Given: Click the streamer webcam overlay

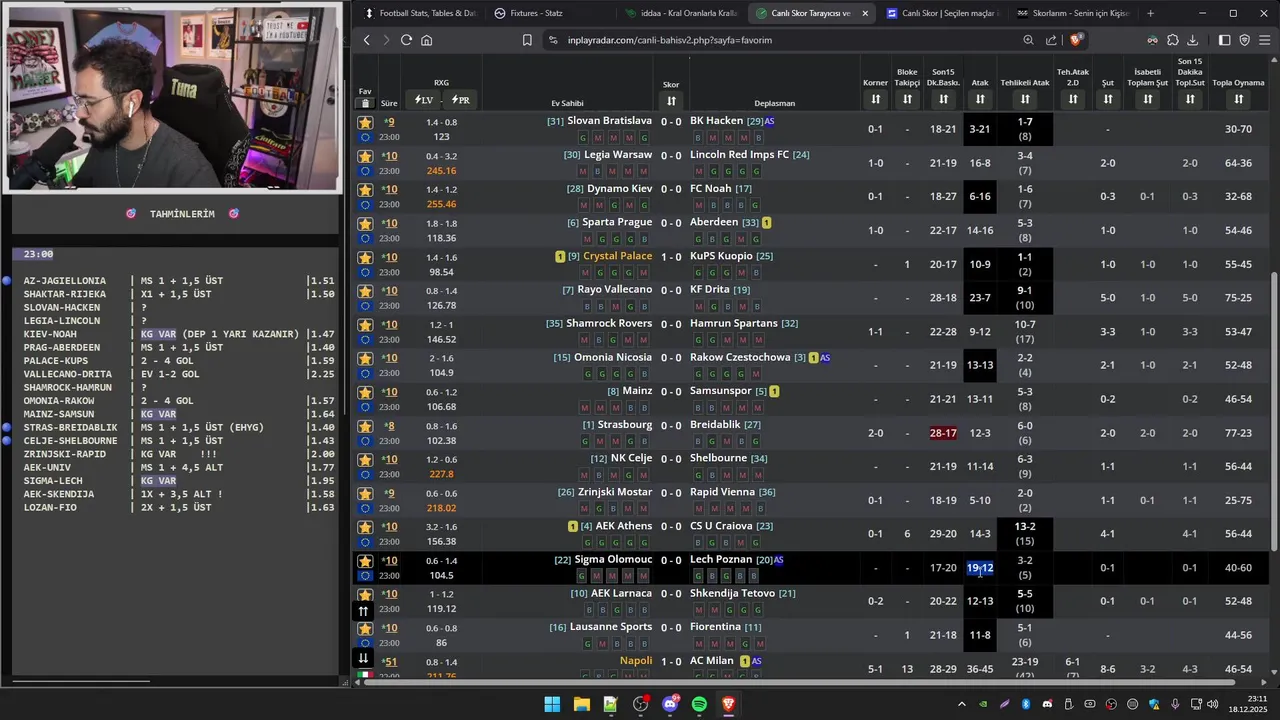Looking at the screenshot, I should 172,97.
